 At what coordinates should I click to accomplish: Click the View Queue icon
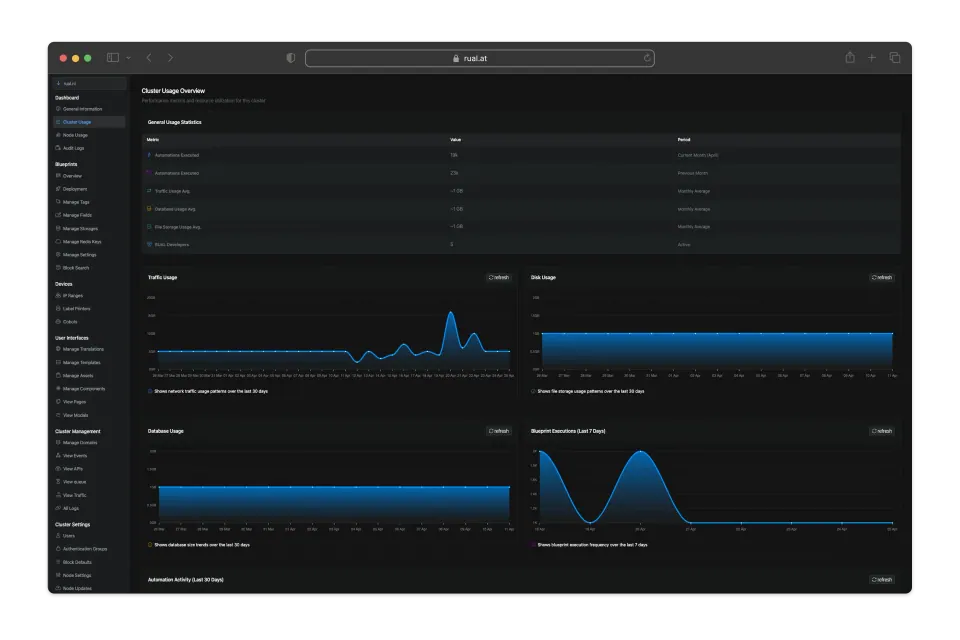(58, 482)
